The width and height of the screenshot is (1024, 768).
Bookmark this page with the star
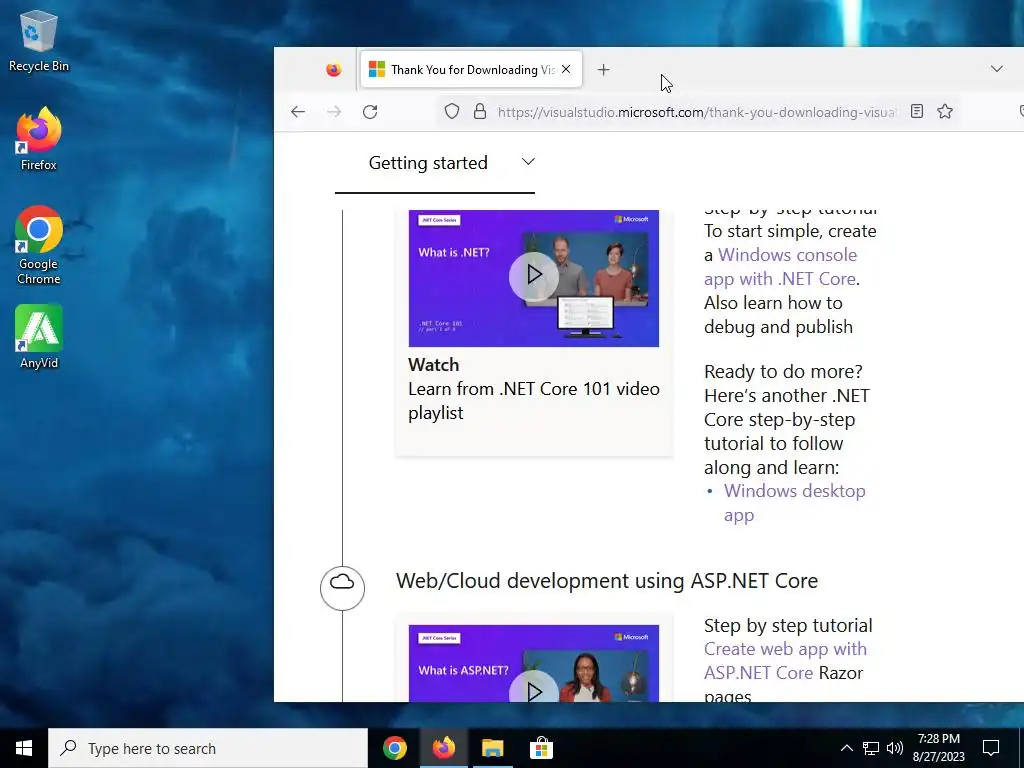[x=945, y=112]
